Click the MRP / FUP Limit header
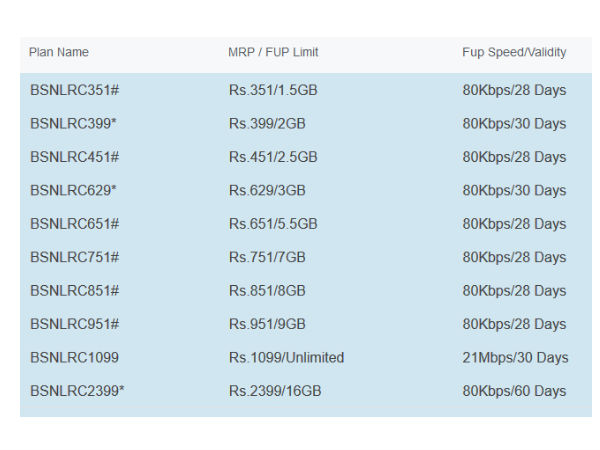This screenshot has height=450, width=600. [273, 52]
